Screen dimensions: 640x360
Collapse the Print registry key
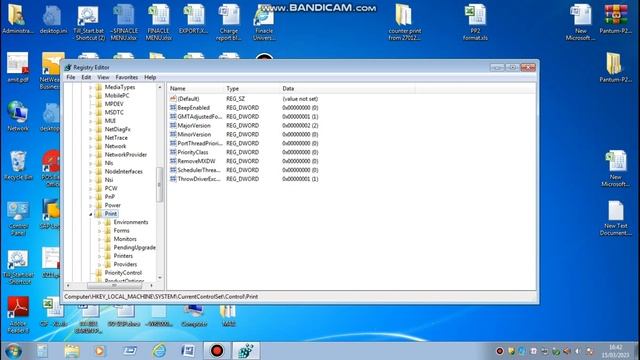tap(91, 214)
